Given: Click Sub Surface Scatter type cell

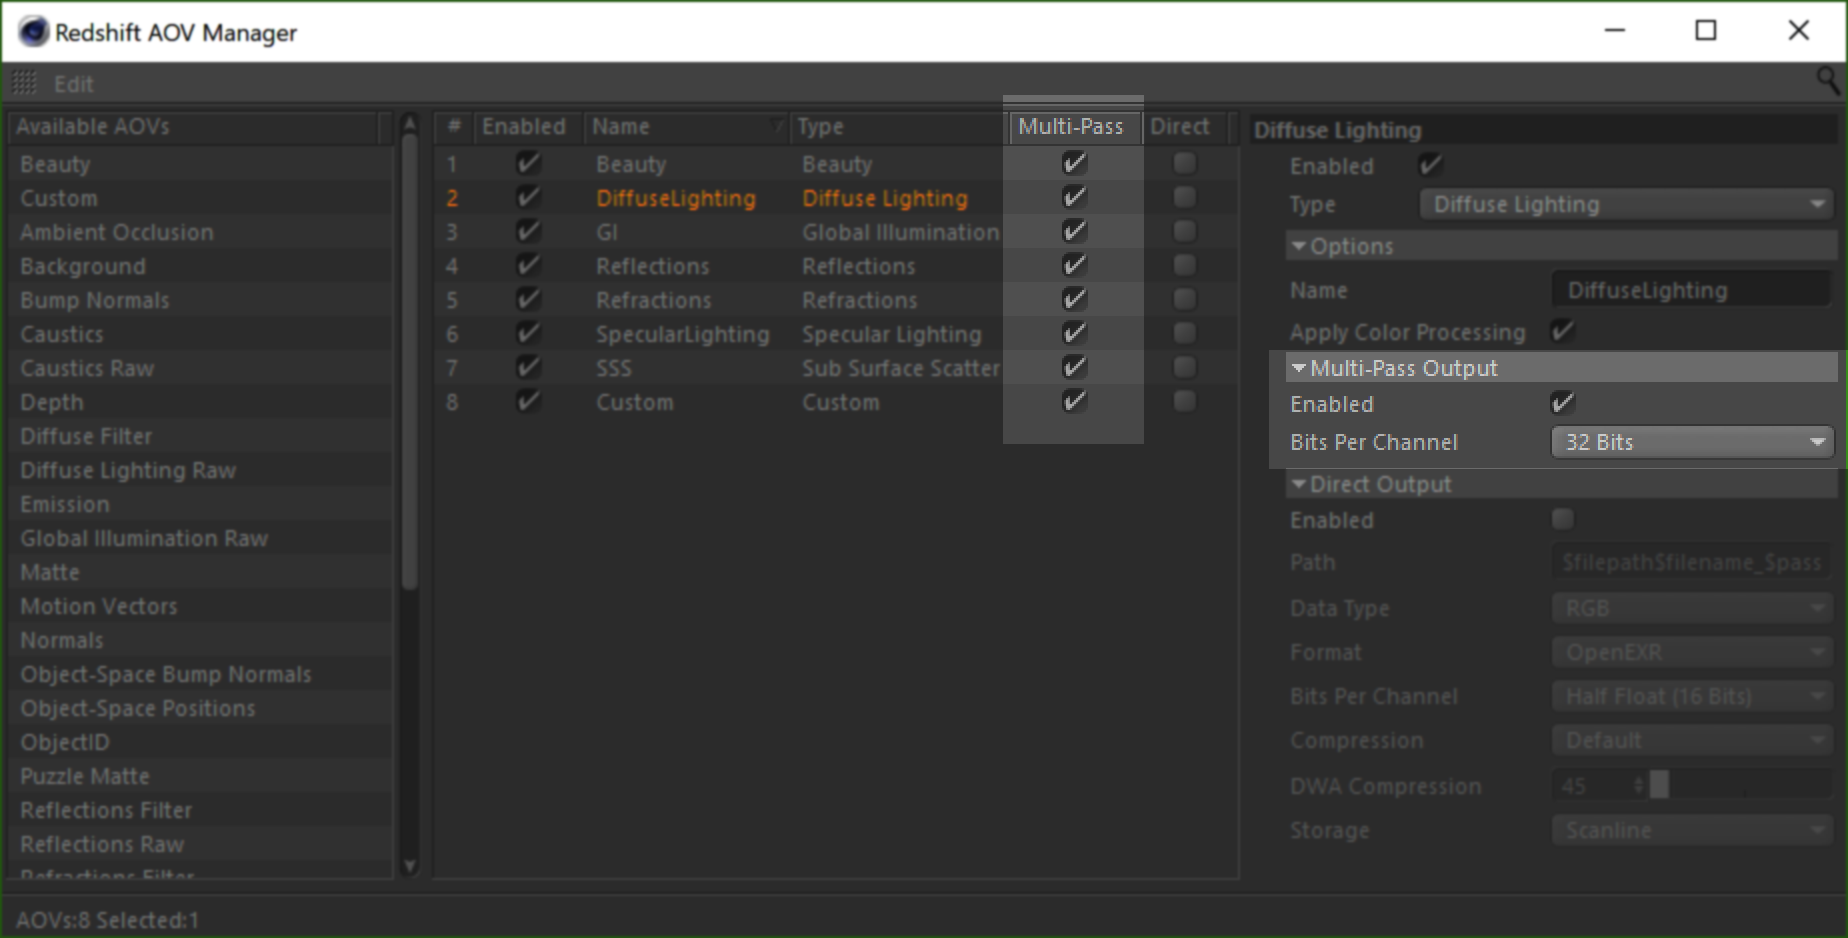Looking at the screenshot, I should point(901,368).
